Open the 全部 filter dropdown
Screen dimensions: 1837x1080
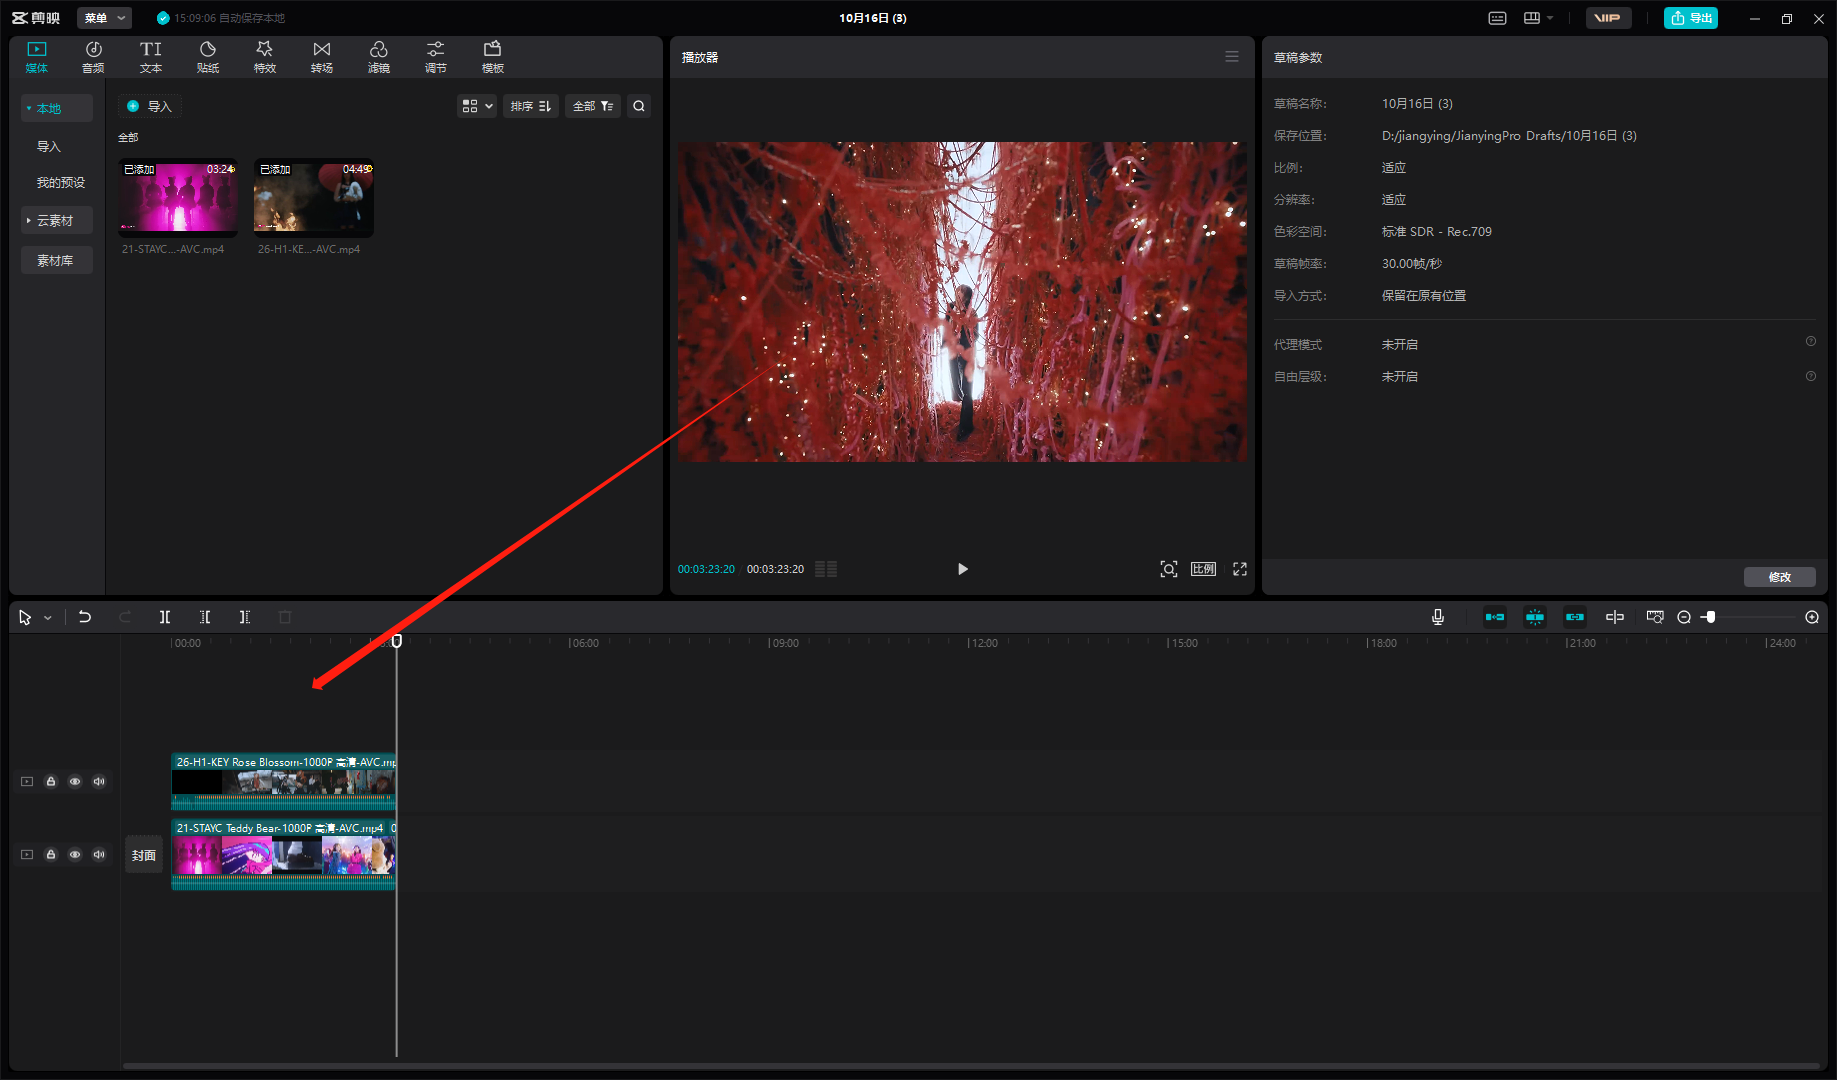pos(593,106)
